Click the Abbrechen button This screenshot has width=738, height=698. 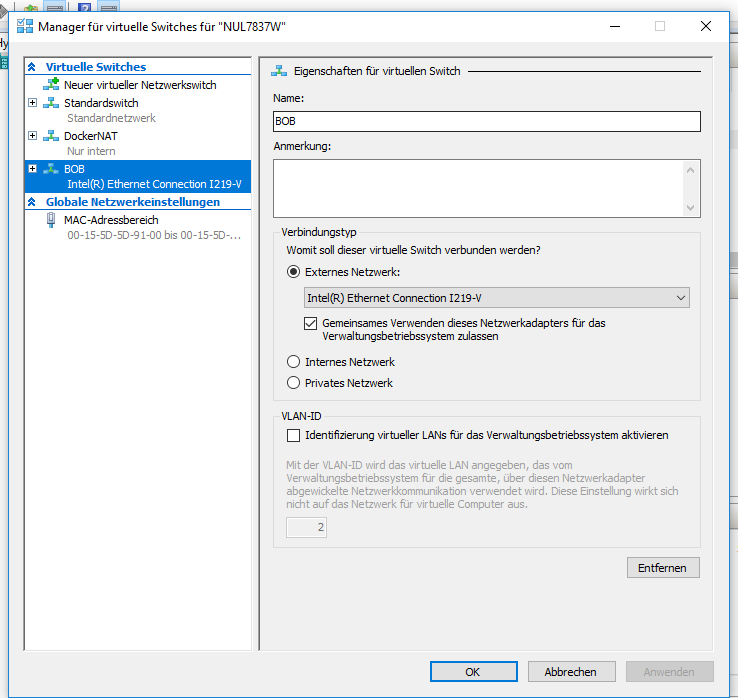pyautogui.click(x=571, y=672)
